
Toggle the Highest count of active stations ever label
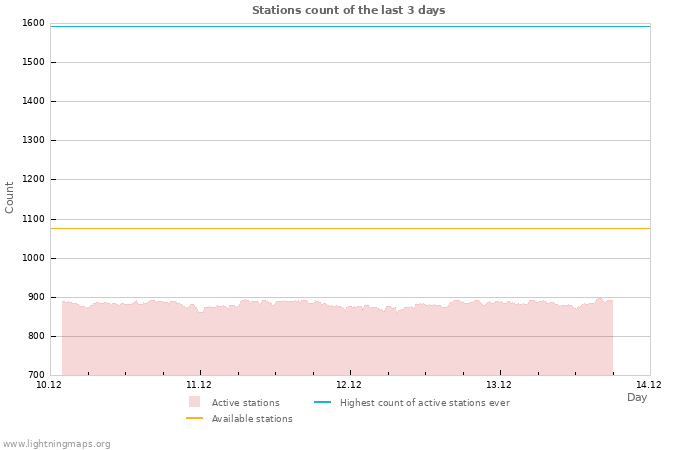(424, 403)
